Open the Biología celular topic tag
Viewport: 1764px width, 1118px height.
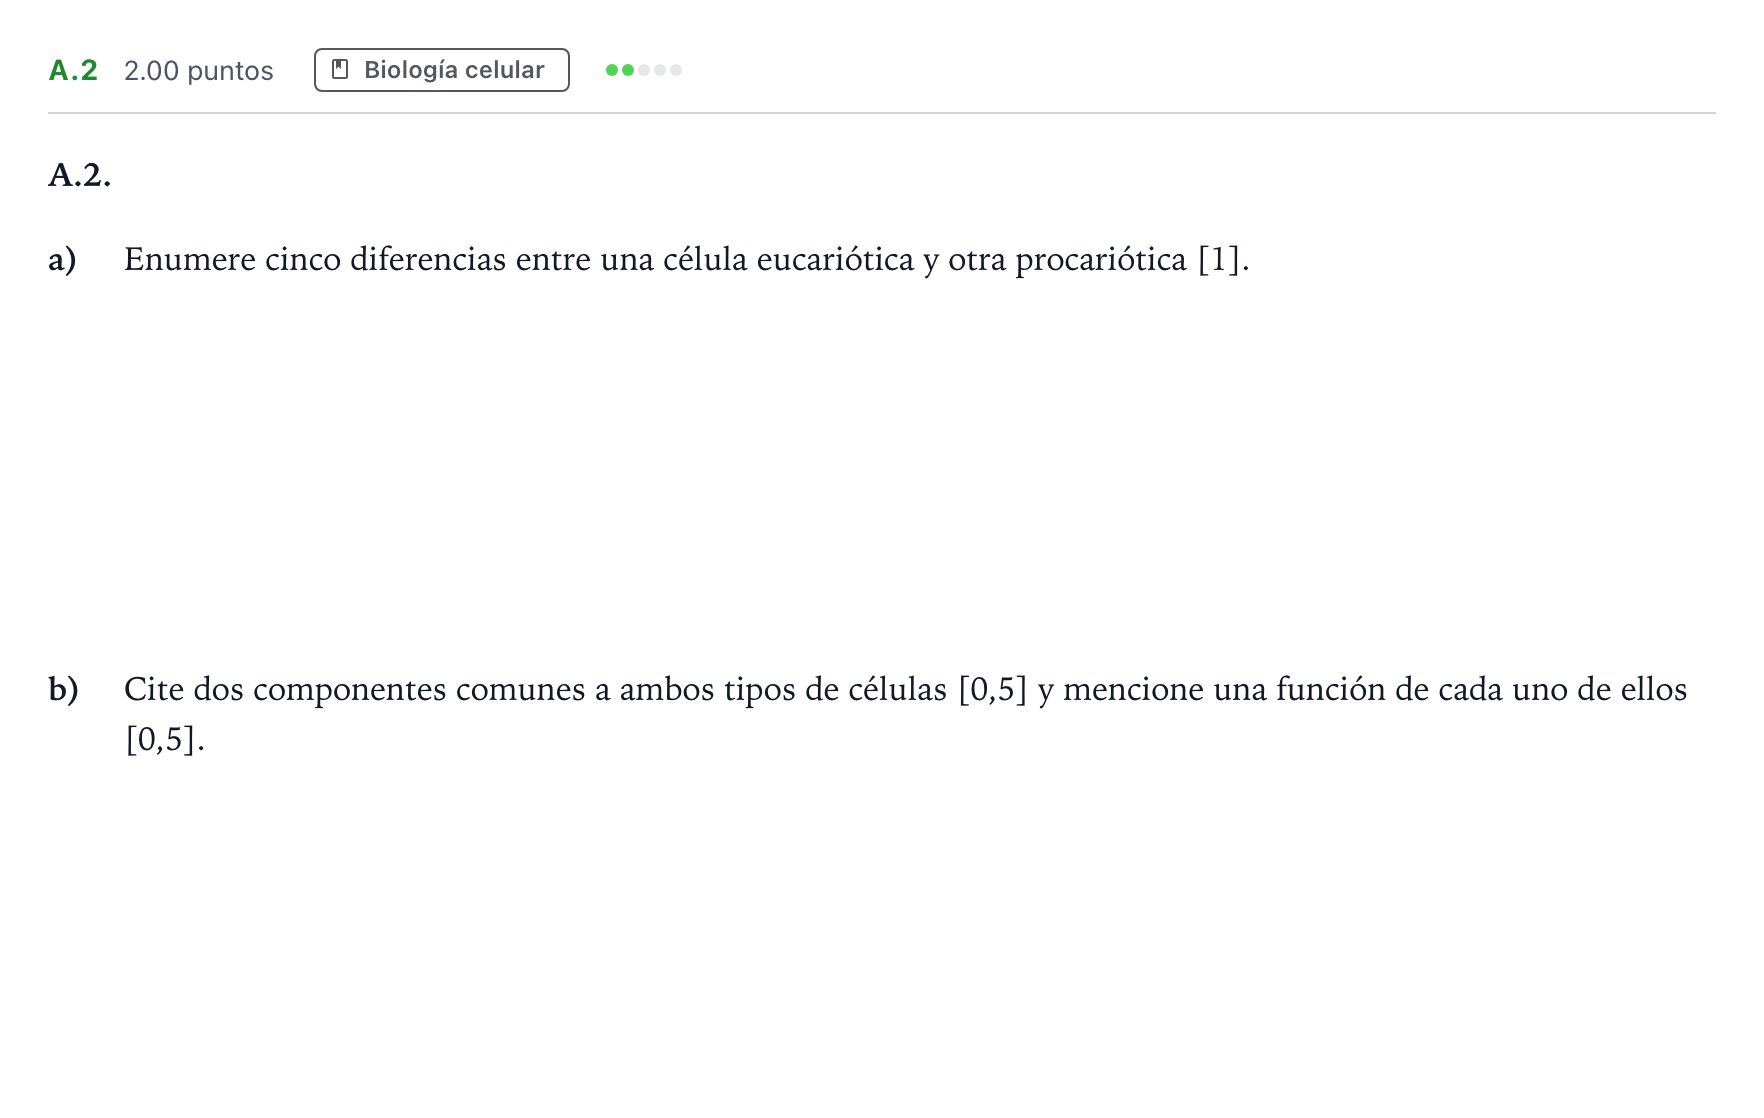(x=442, y=70)
